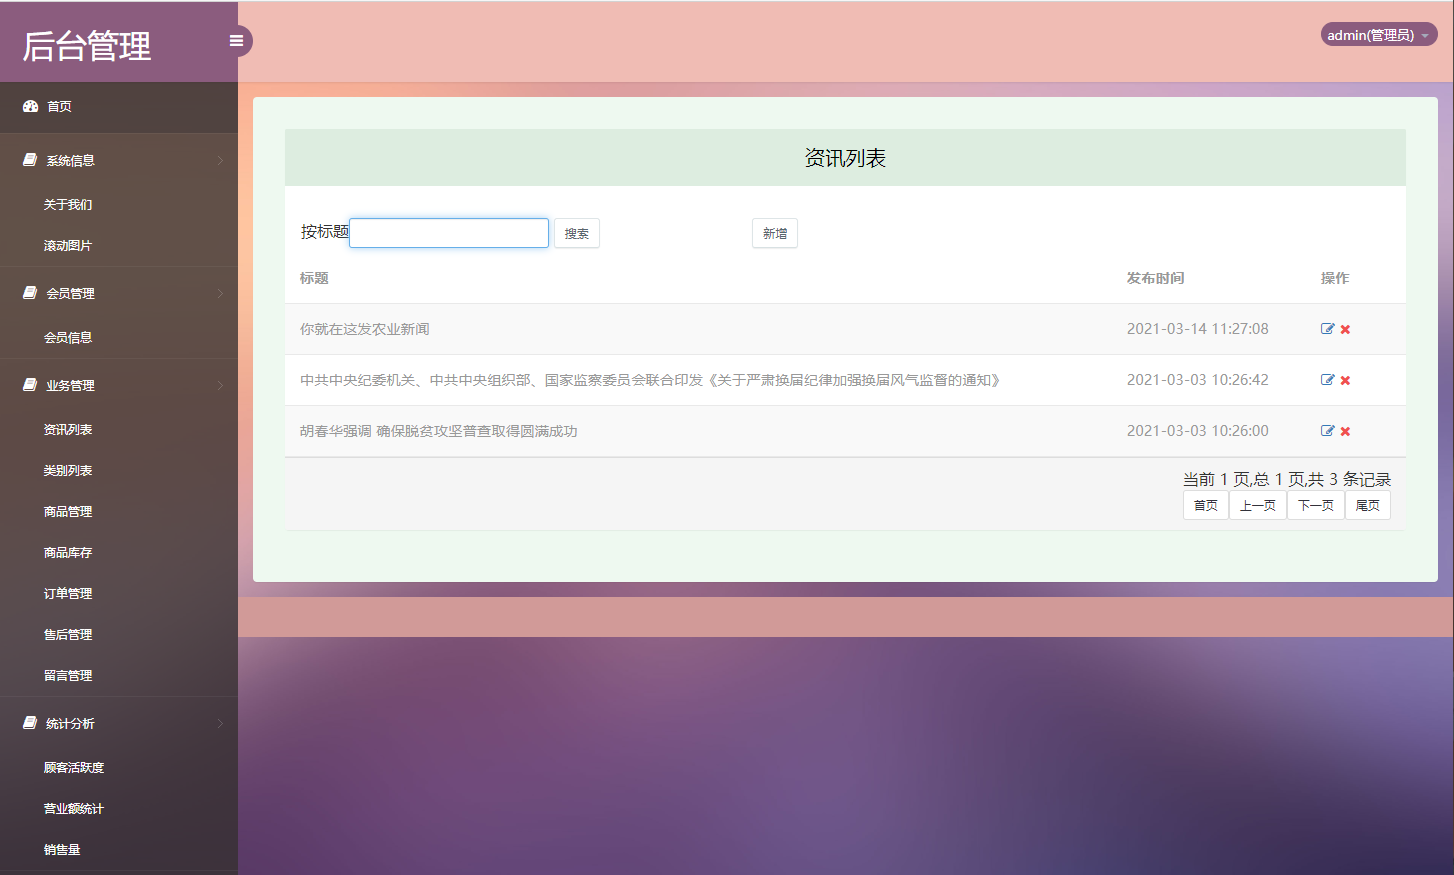Select 滚动图片 under 系统信息
The image size is (1454, 875).
click(67, 244)
